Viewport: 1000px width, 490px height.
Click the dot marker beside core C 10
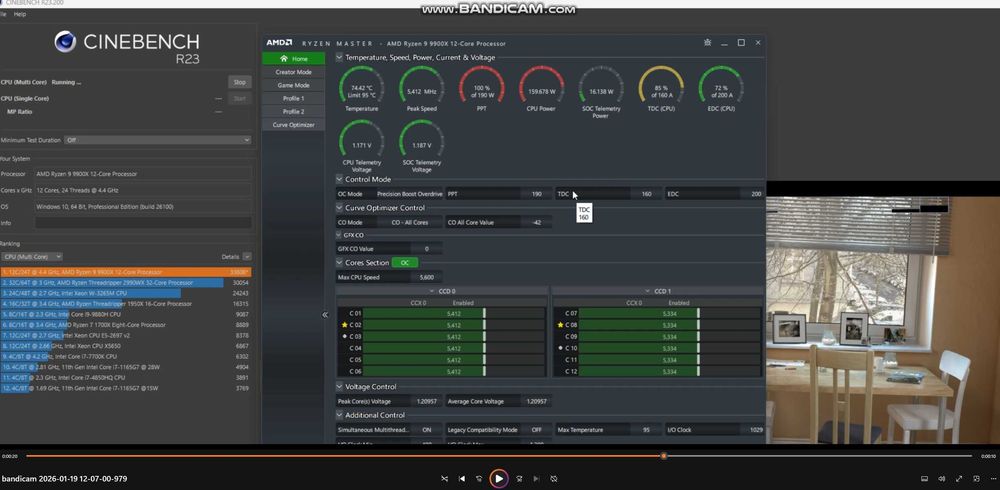click(x=561, y=348)
